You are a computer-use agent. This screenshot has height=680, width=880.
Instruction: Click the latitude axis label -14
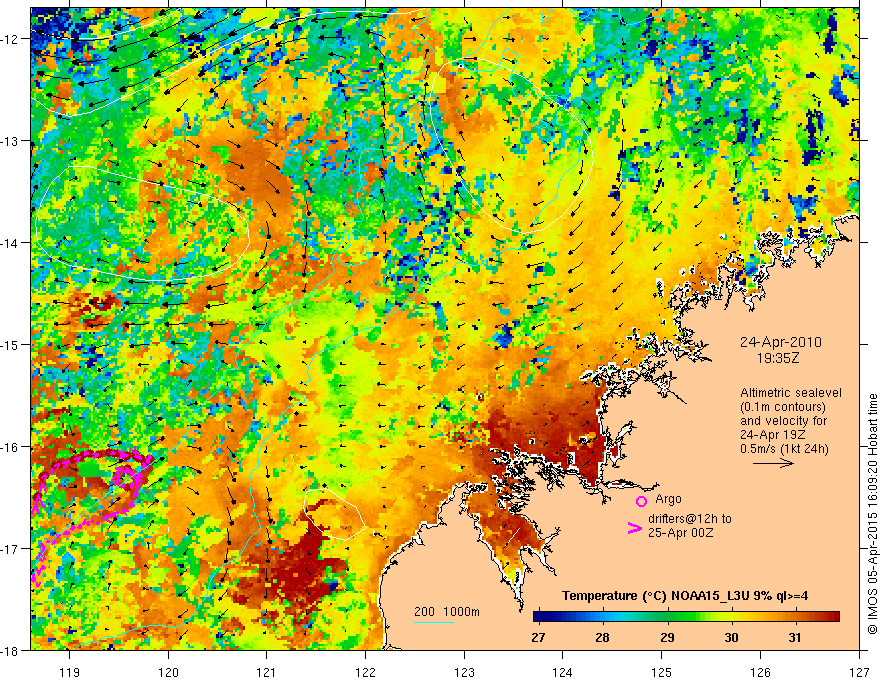[x=11, y=242]
